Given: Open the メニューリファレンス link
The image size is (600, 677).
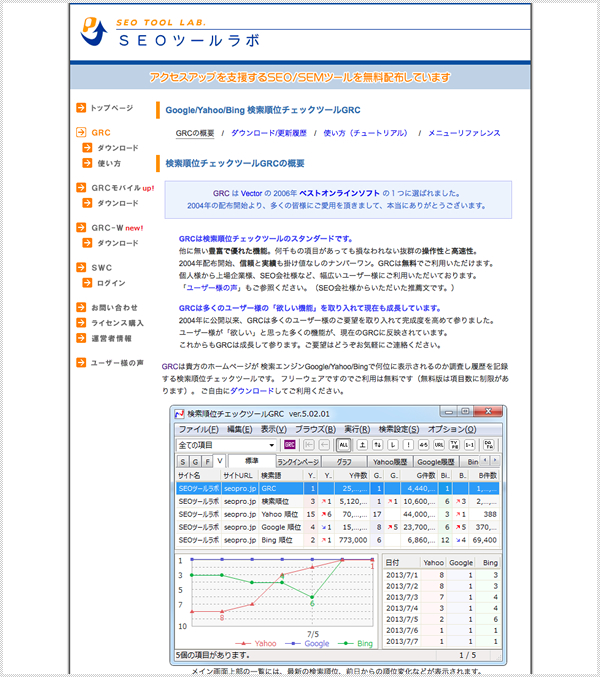Looking at the screenshot, I should (x=464, y=133).
